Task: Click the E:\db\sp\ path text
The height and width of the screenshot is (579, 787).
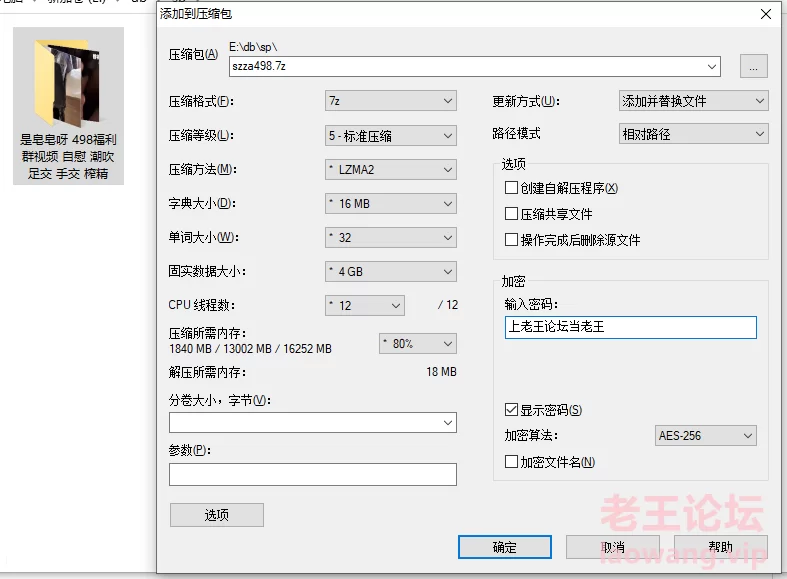Action: click(x=253, y=47)
